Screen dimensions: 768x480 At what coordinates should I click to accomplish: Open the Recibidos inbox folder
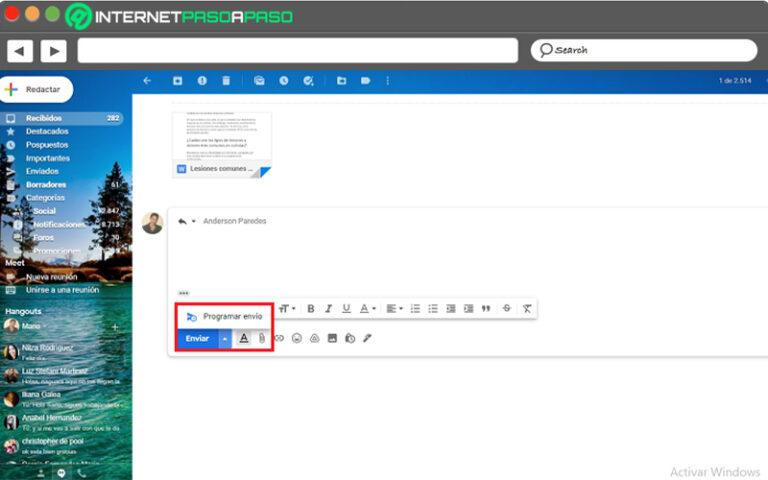pyautogui.click(x=61, y=118)
